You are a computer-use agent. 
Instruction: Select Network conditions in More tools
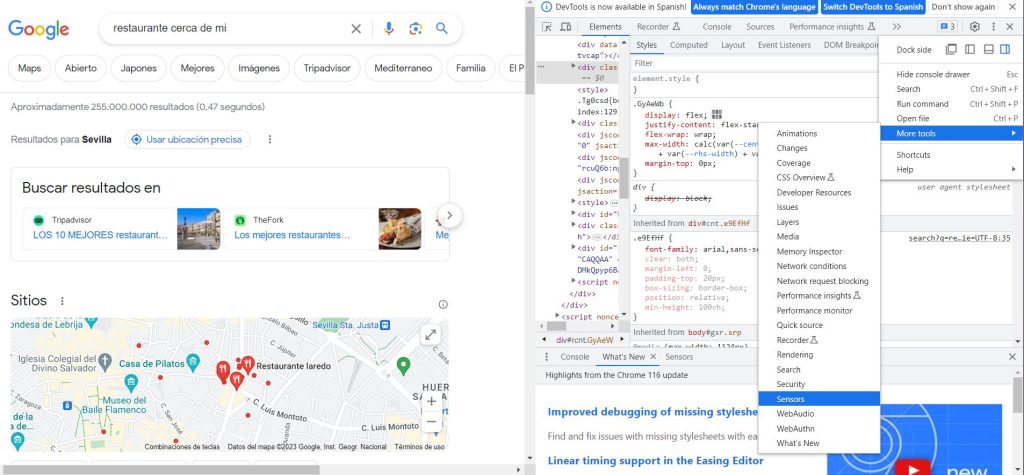click(x=819, y=267)
